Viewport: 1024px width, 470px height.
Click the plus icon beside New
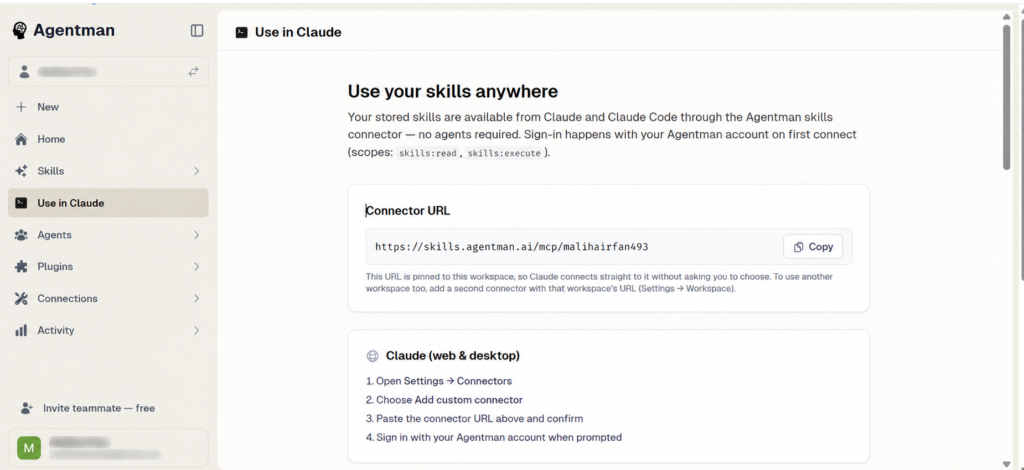(x=21, y=107)
